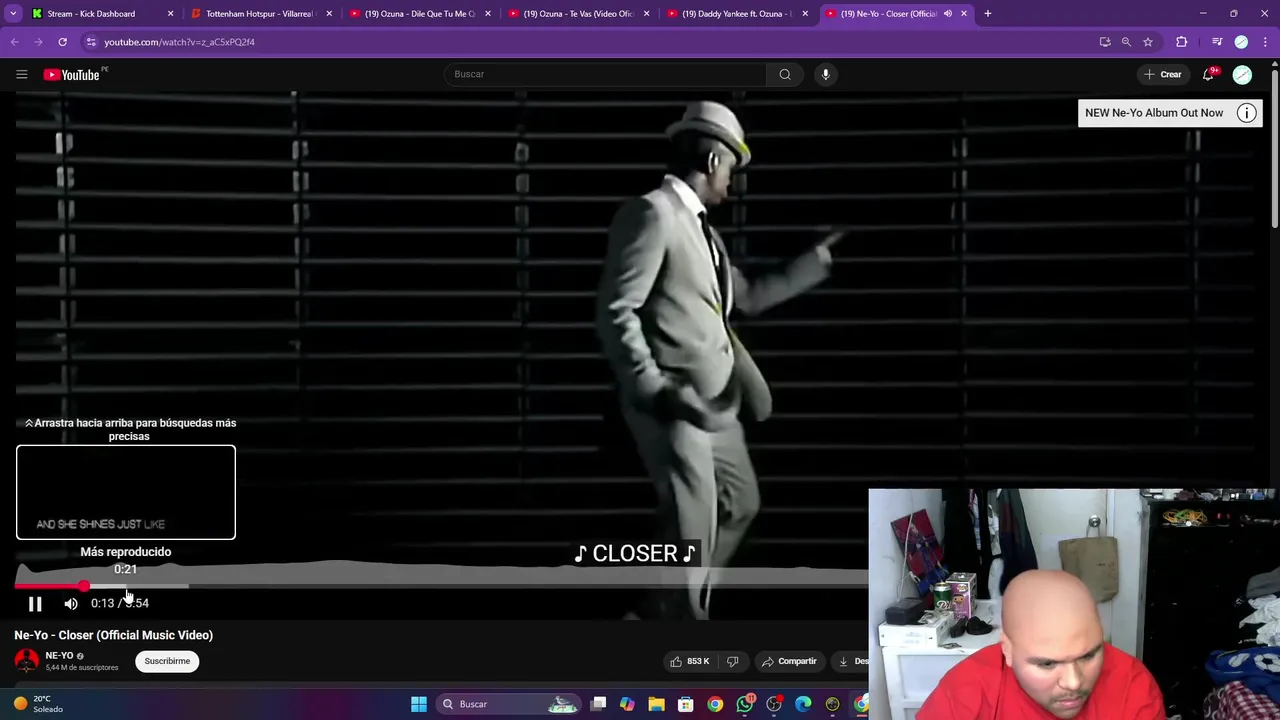Click the Suscribirse button
Image resolution: width=1280 pixels, height=720 pixels.
point(167,661)
